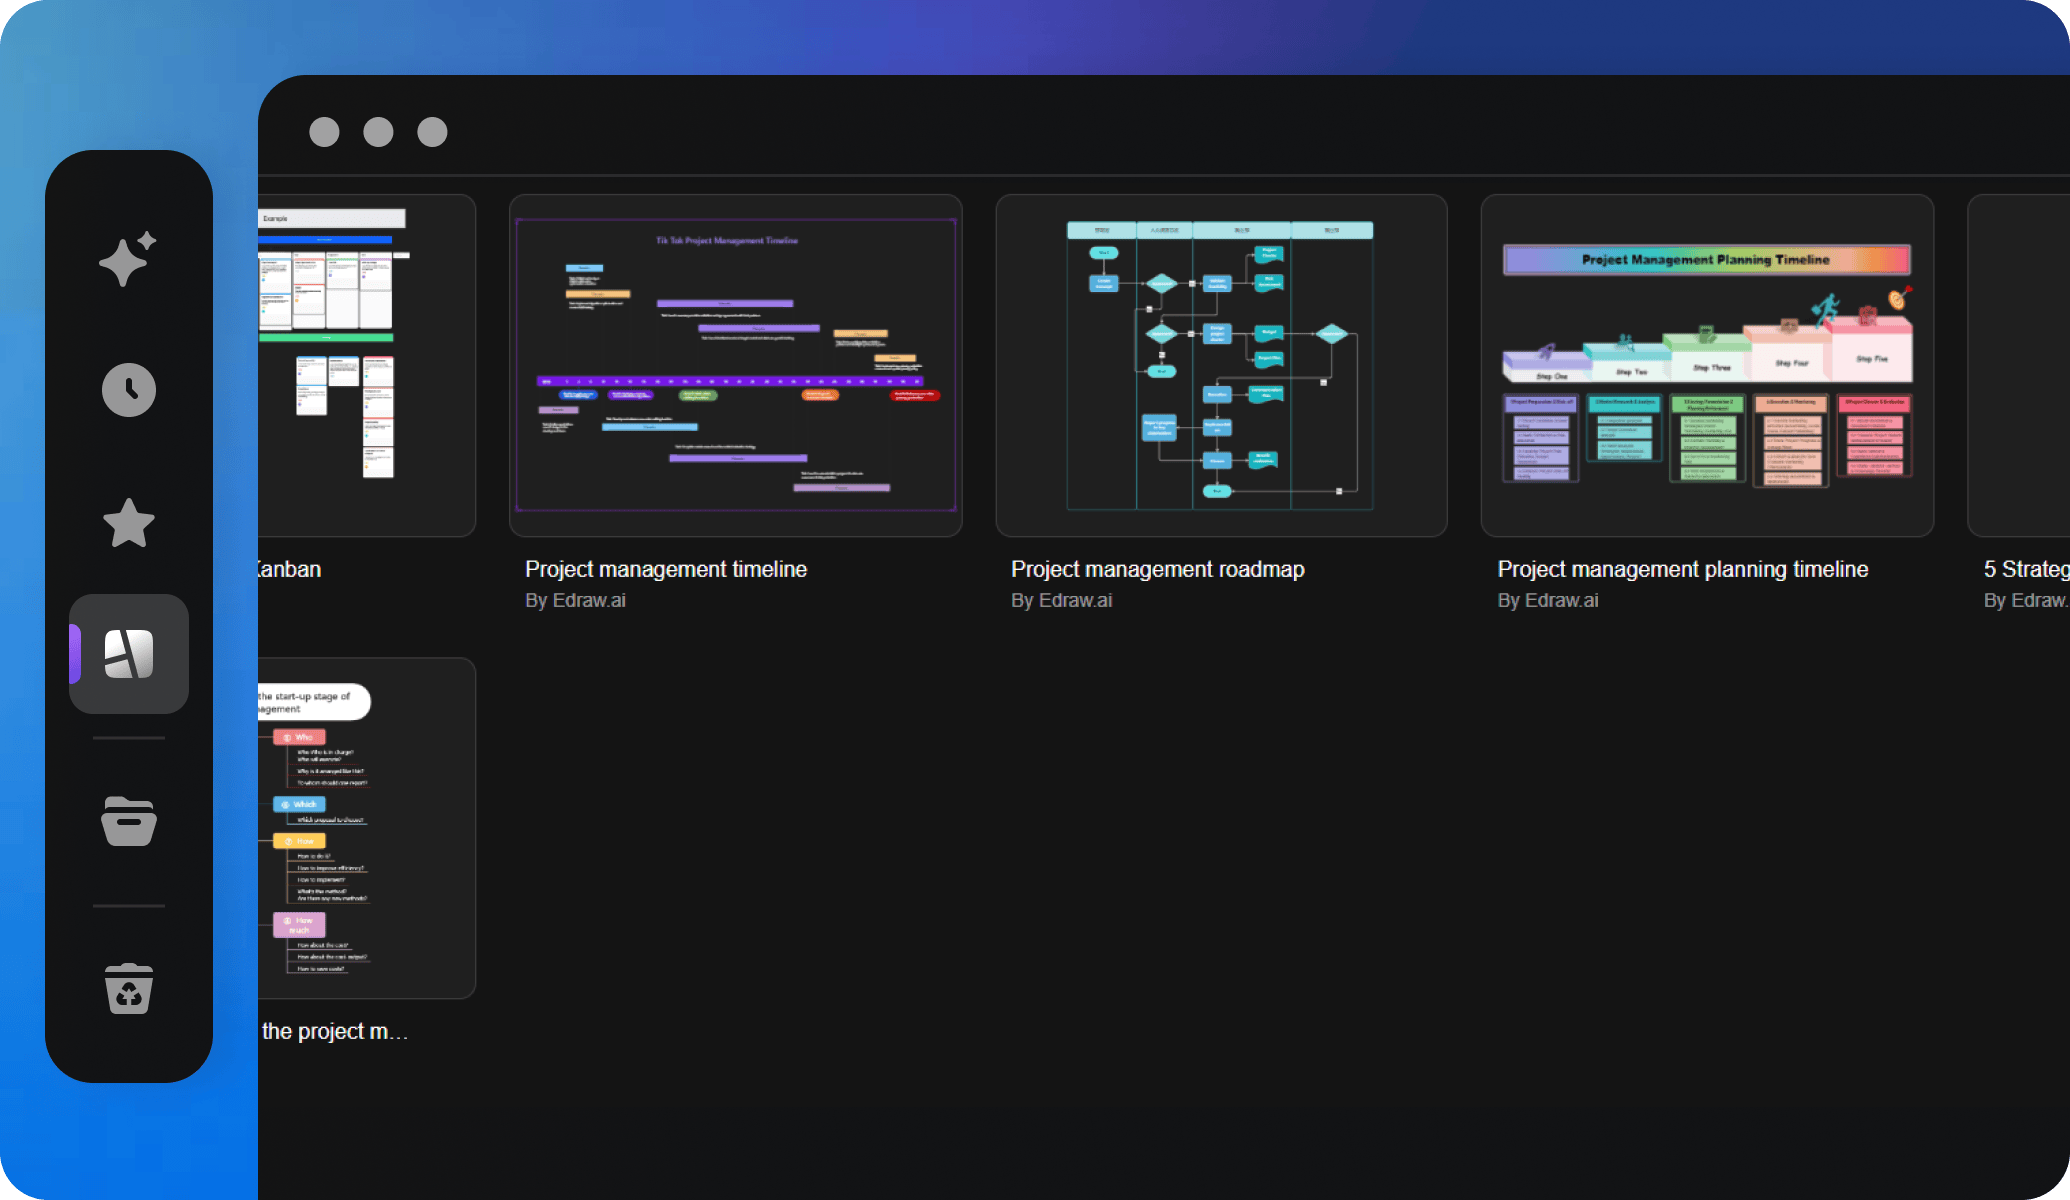The height and width of the screenshot is (1200, 2070).
Task: Click the third gray window control dot
Action: (432, 132)
